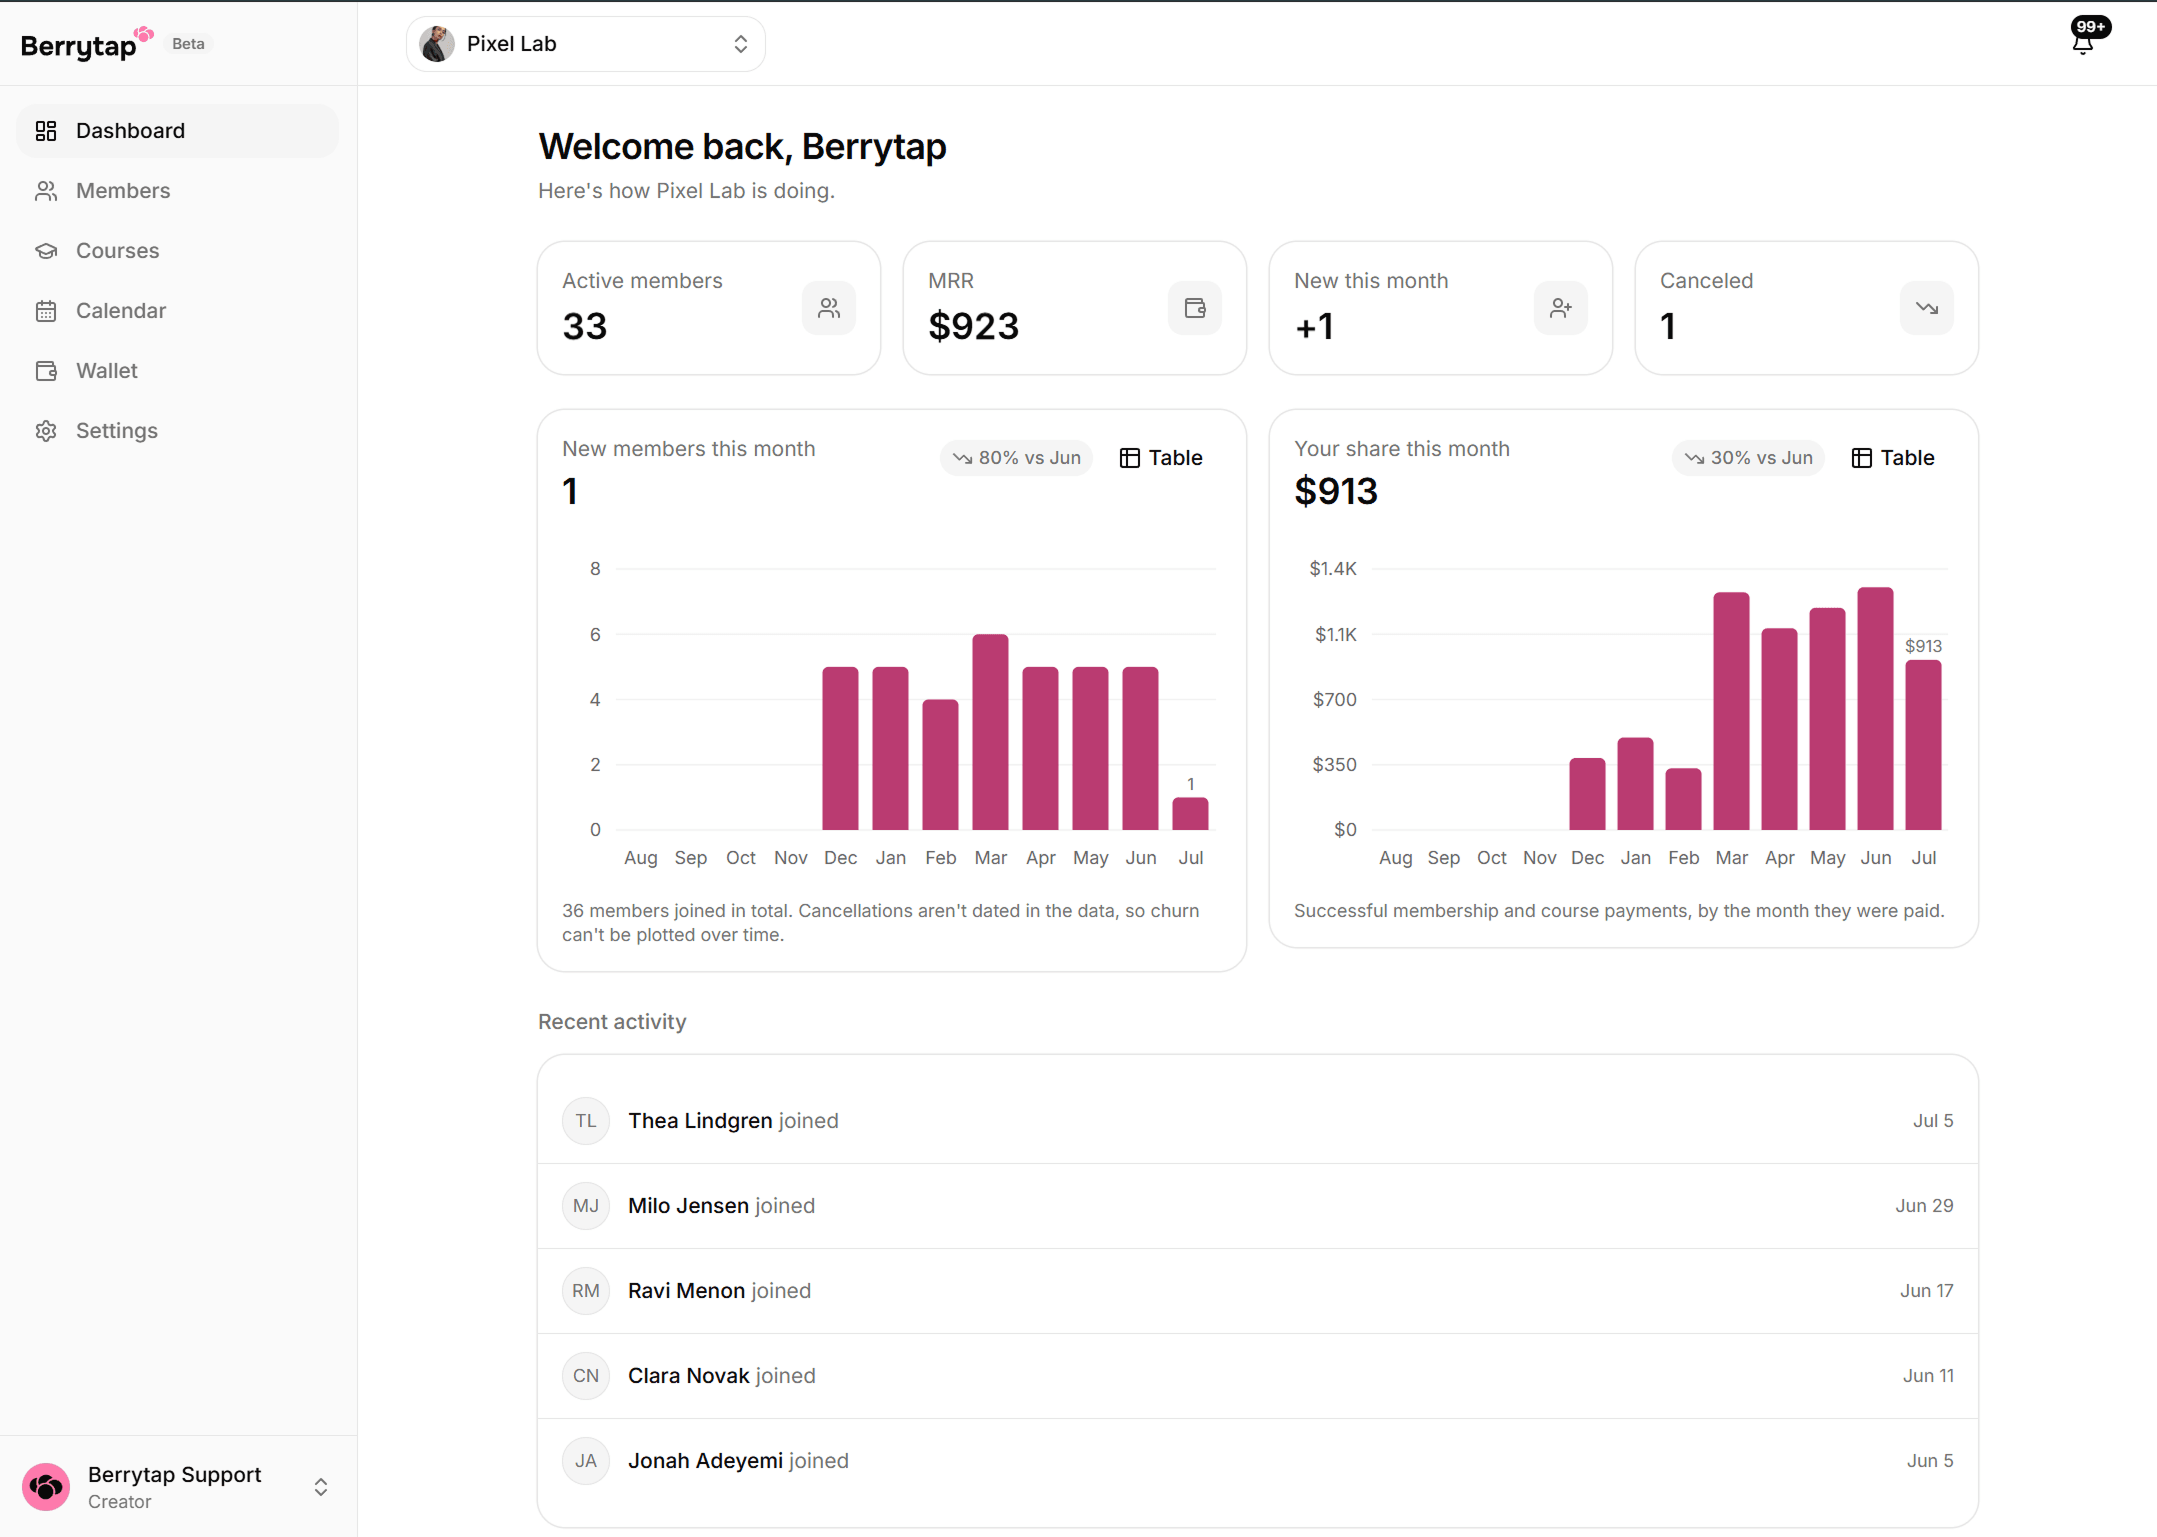This screenshot has width=2157, height=1537.
Task: Select the Mar bar in New members chart
Action: tap(990, 732)
